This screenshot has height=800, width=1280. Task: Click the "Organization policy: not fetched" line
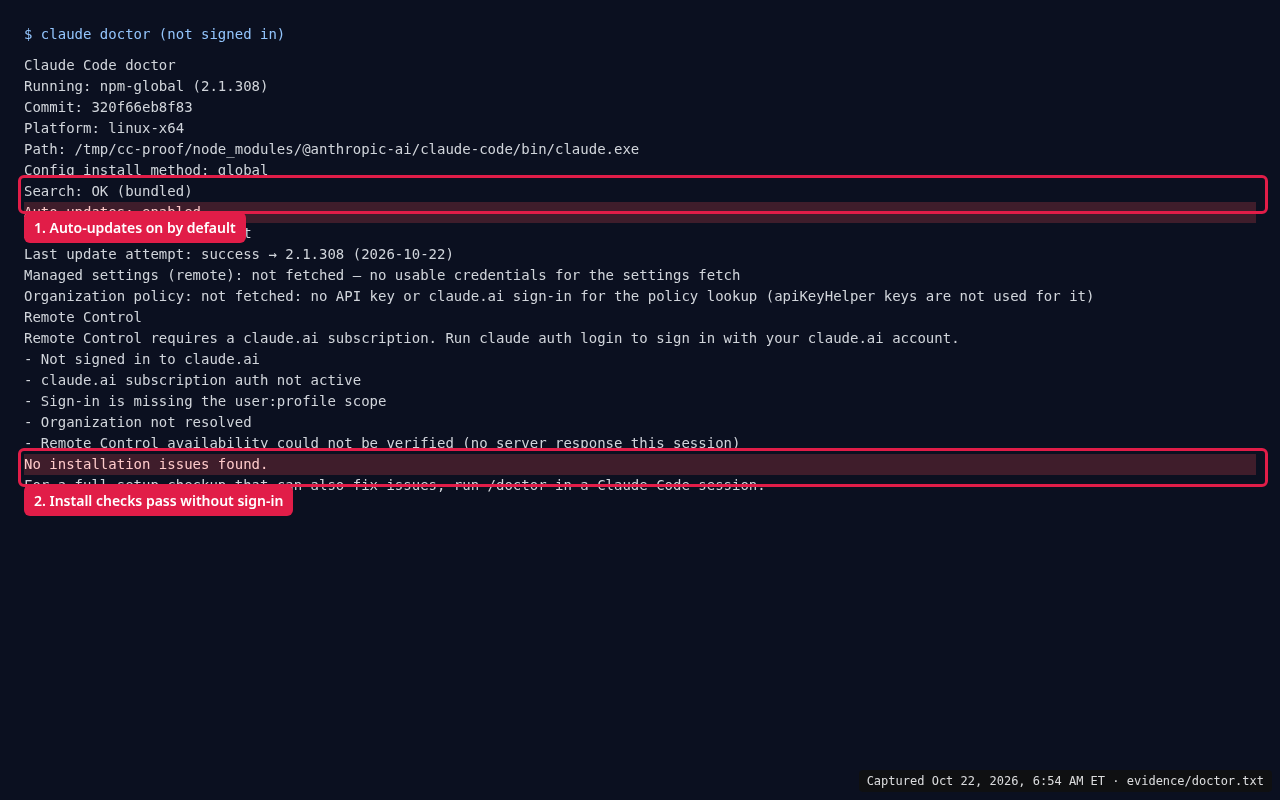point(559,296)
